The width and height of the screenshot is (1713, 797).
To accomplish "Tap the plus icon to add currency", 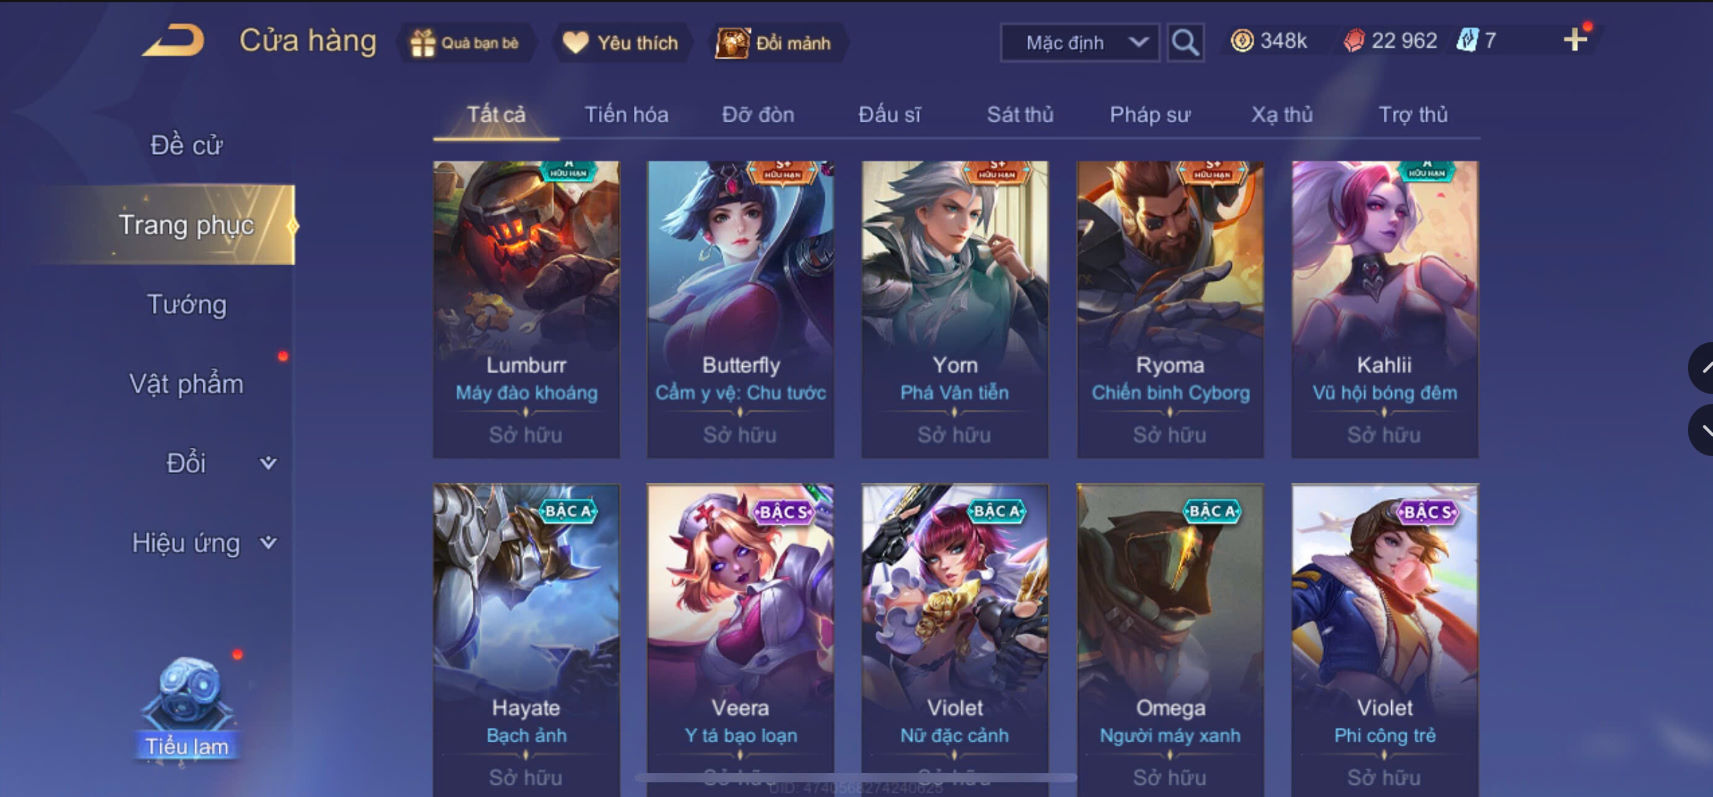I will pos(1575,40).
